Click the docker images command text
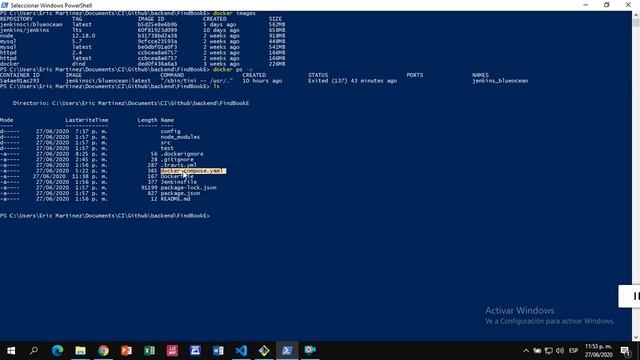This screenshot has height=360, width=640. click(x=234, y=13)
